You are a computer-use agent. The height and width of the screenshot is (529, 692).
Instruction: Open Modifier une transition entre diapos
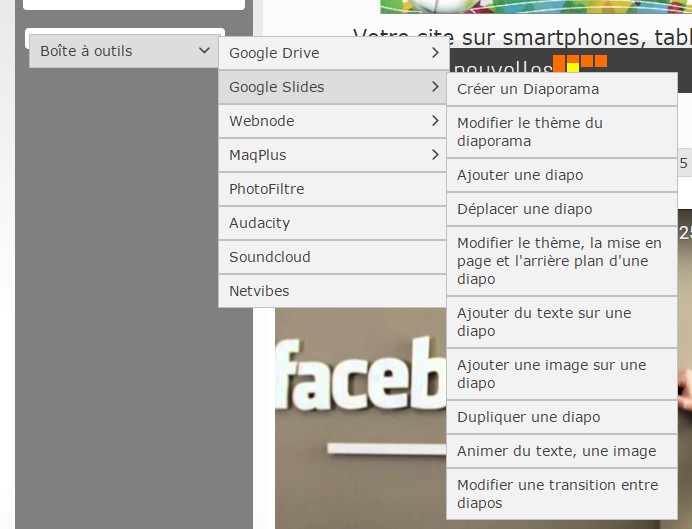562,494
